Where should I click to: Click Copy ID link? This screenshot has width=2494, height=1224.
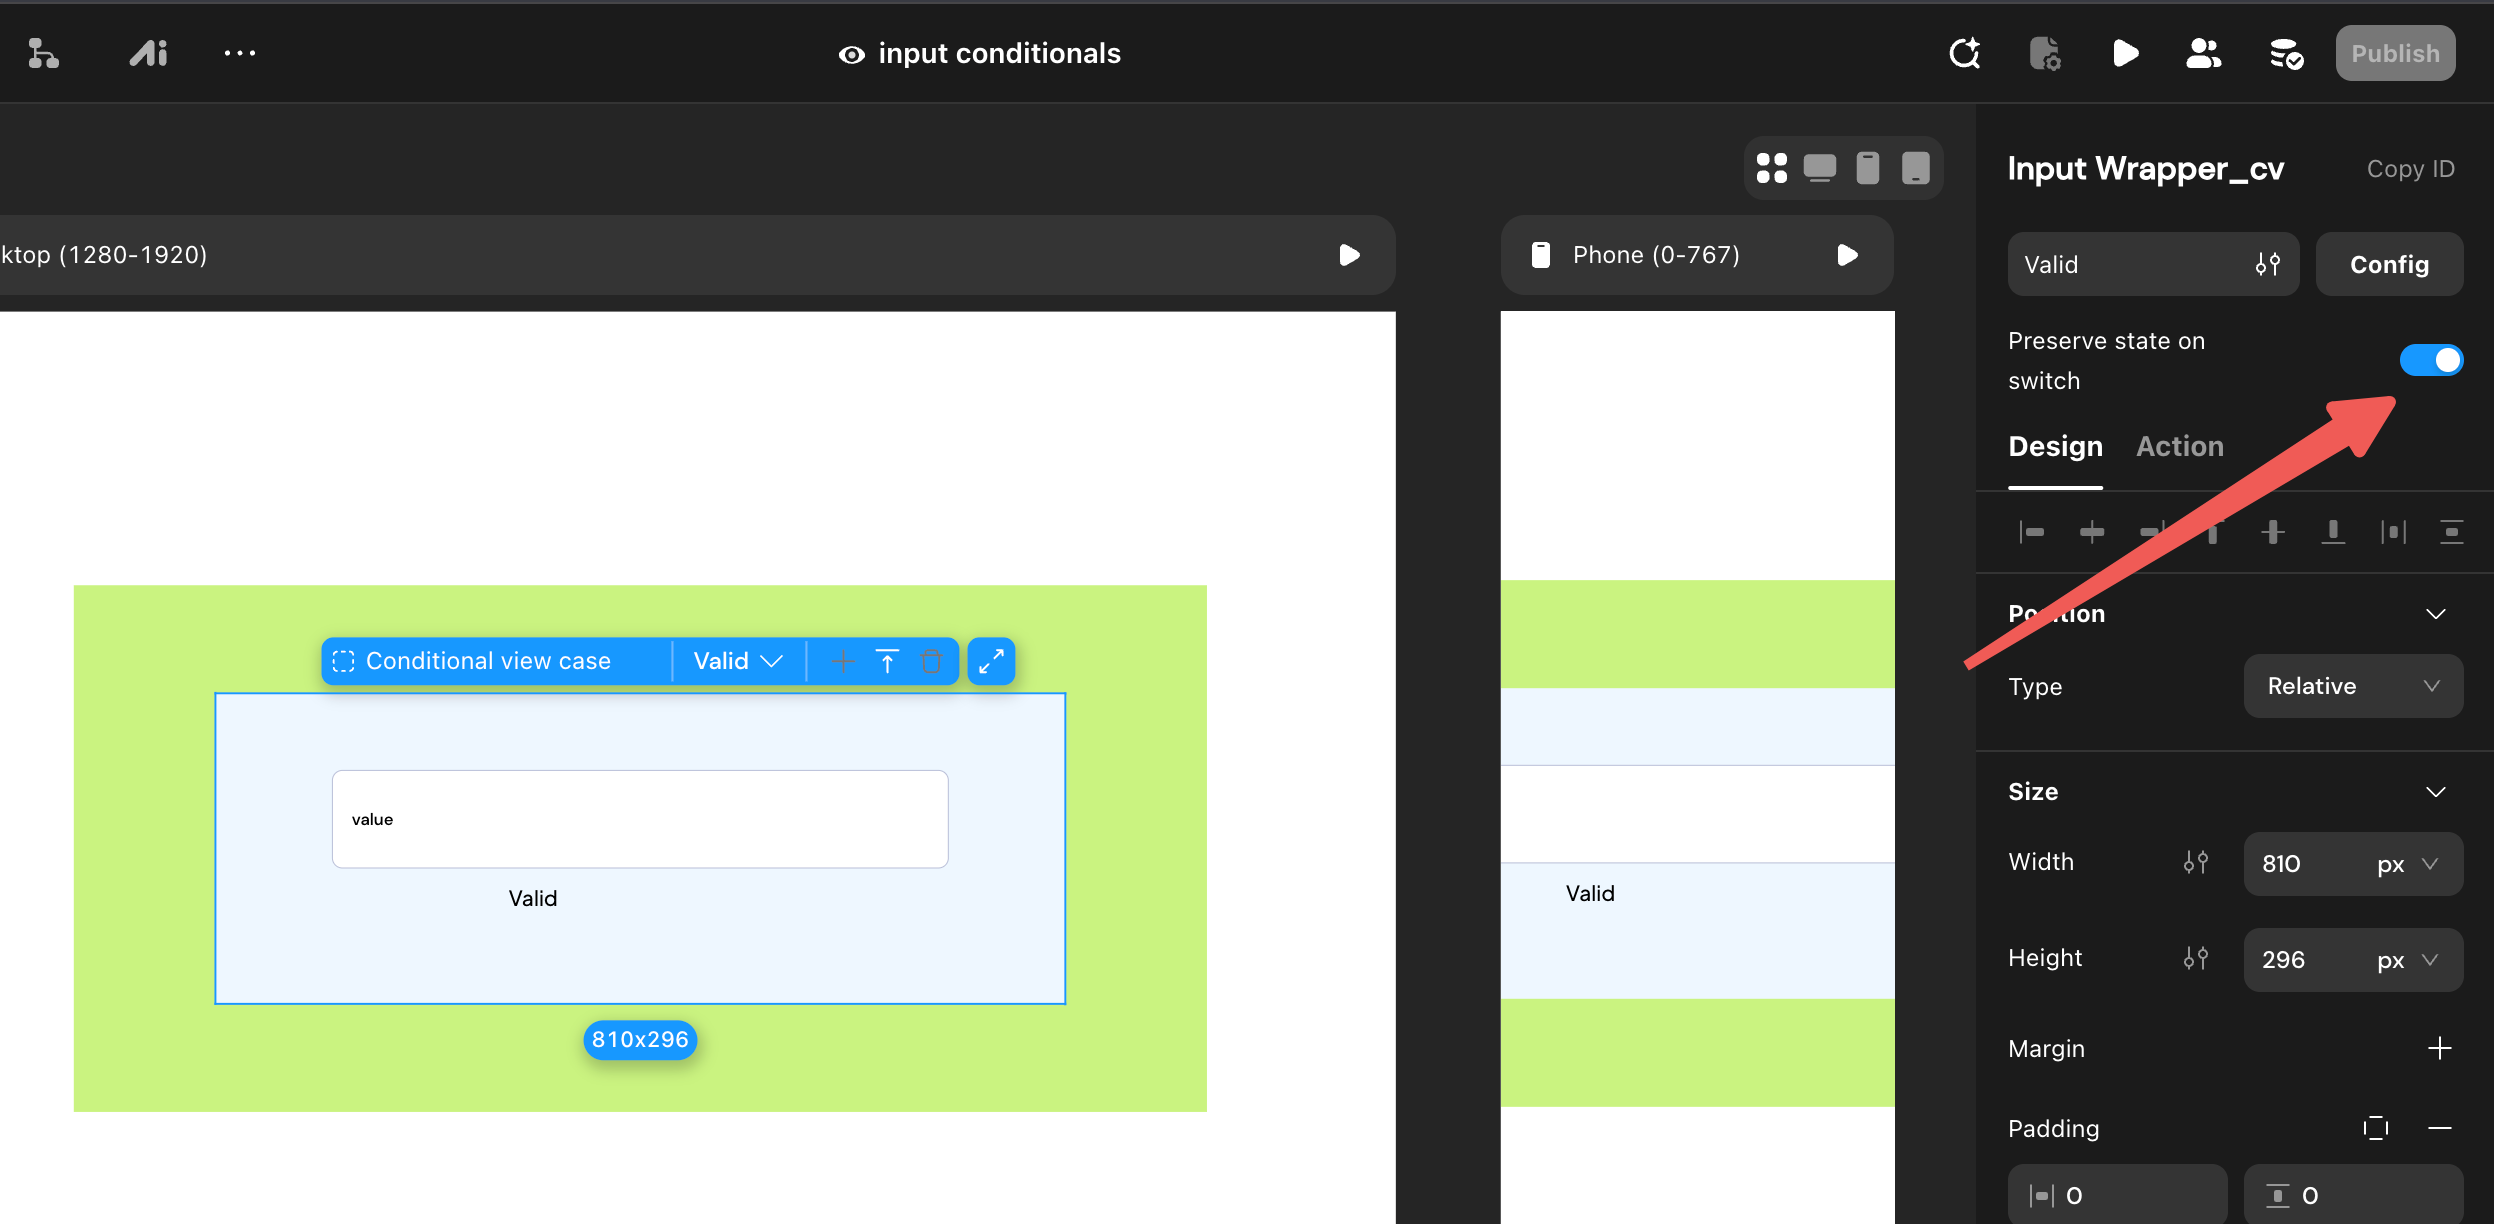2410,169
